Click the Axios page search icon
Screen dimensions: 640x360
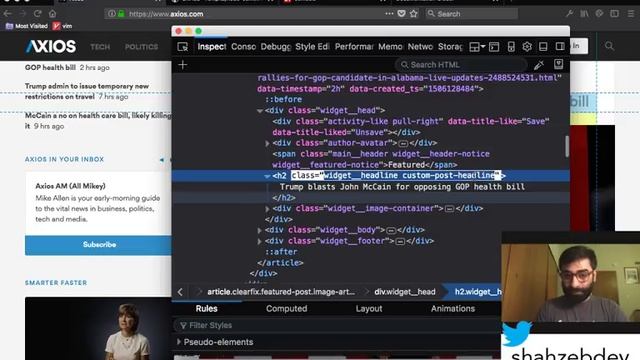[x=609, y=46]
